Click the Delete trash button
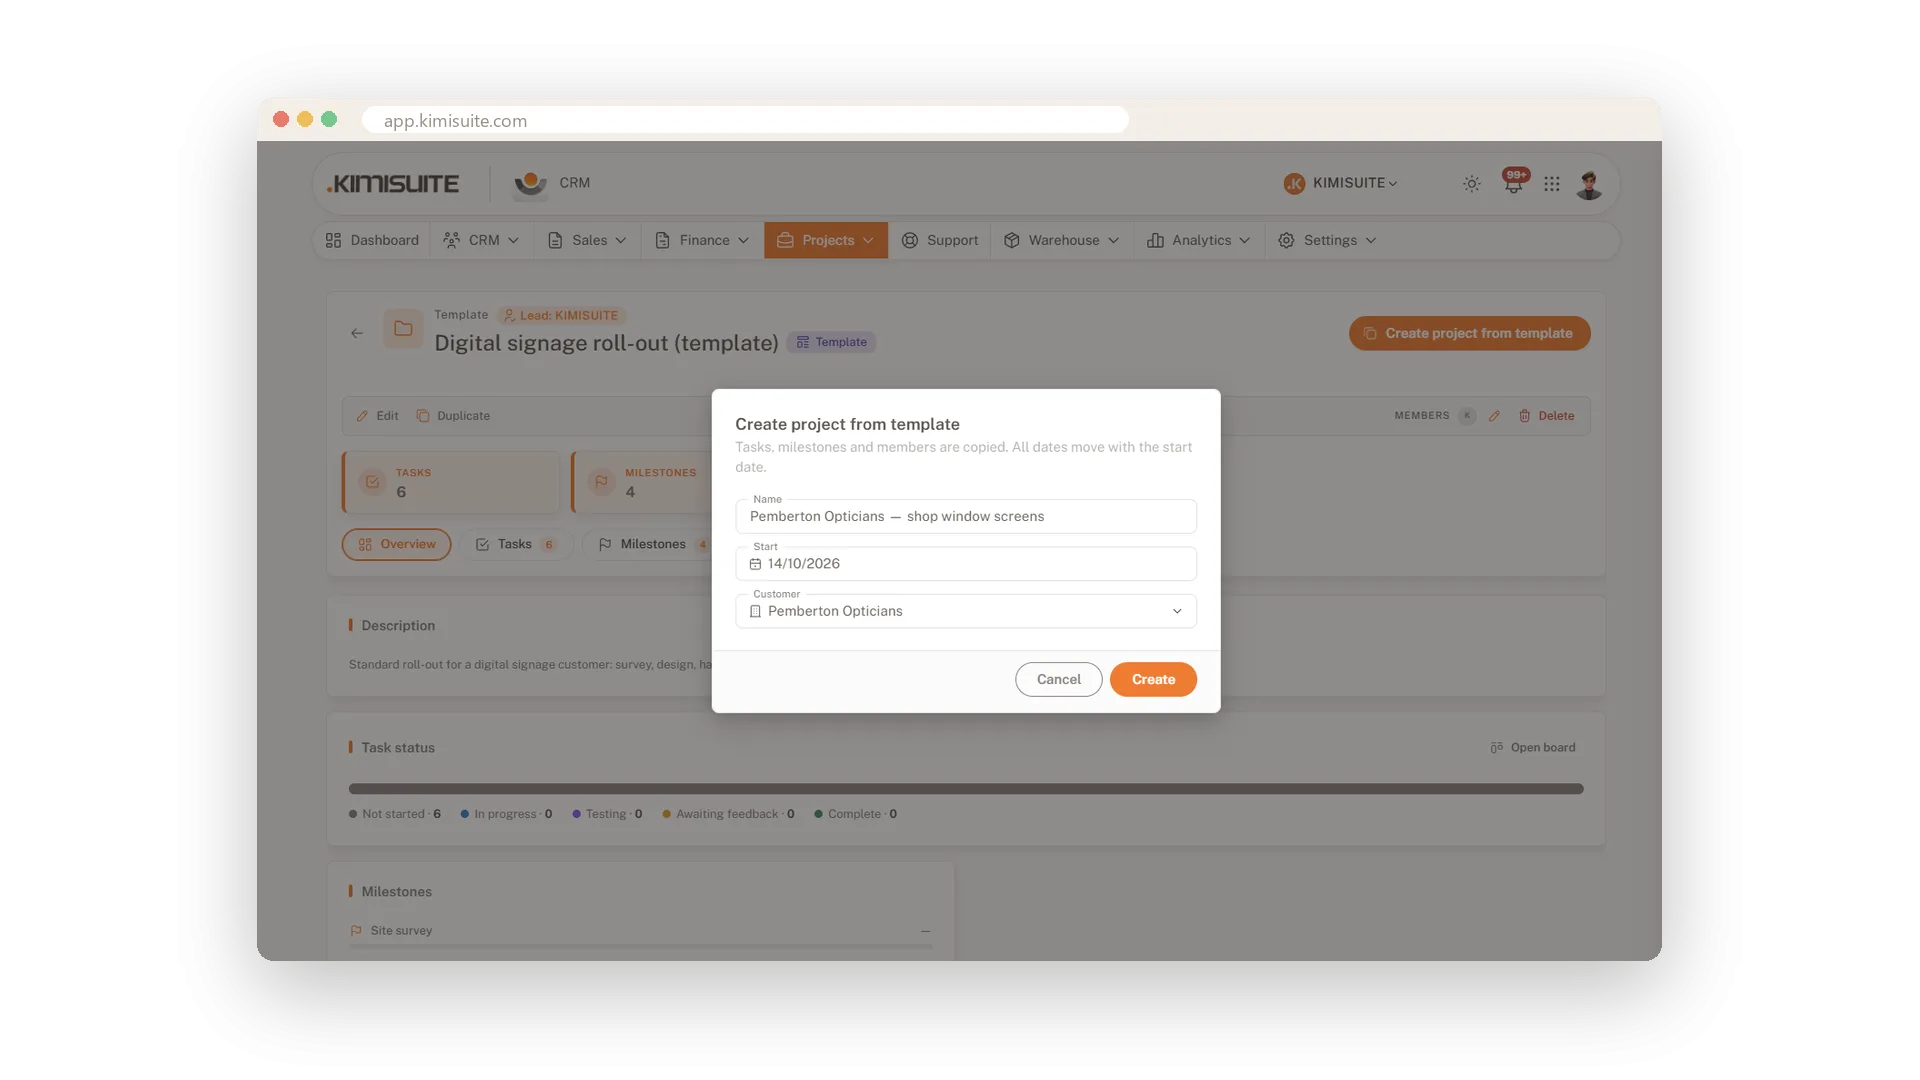Image resolution: width=1920 pixels, height=1080 pixels. 1546,416
